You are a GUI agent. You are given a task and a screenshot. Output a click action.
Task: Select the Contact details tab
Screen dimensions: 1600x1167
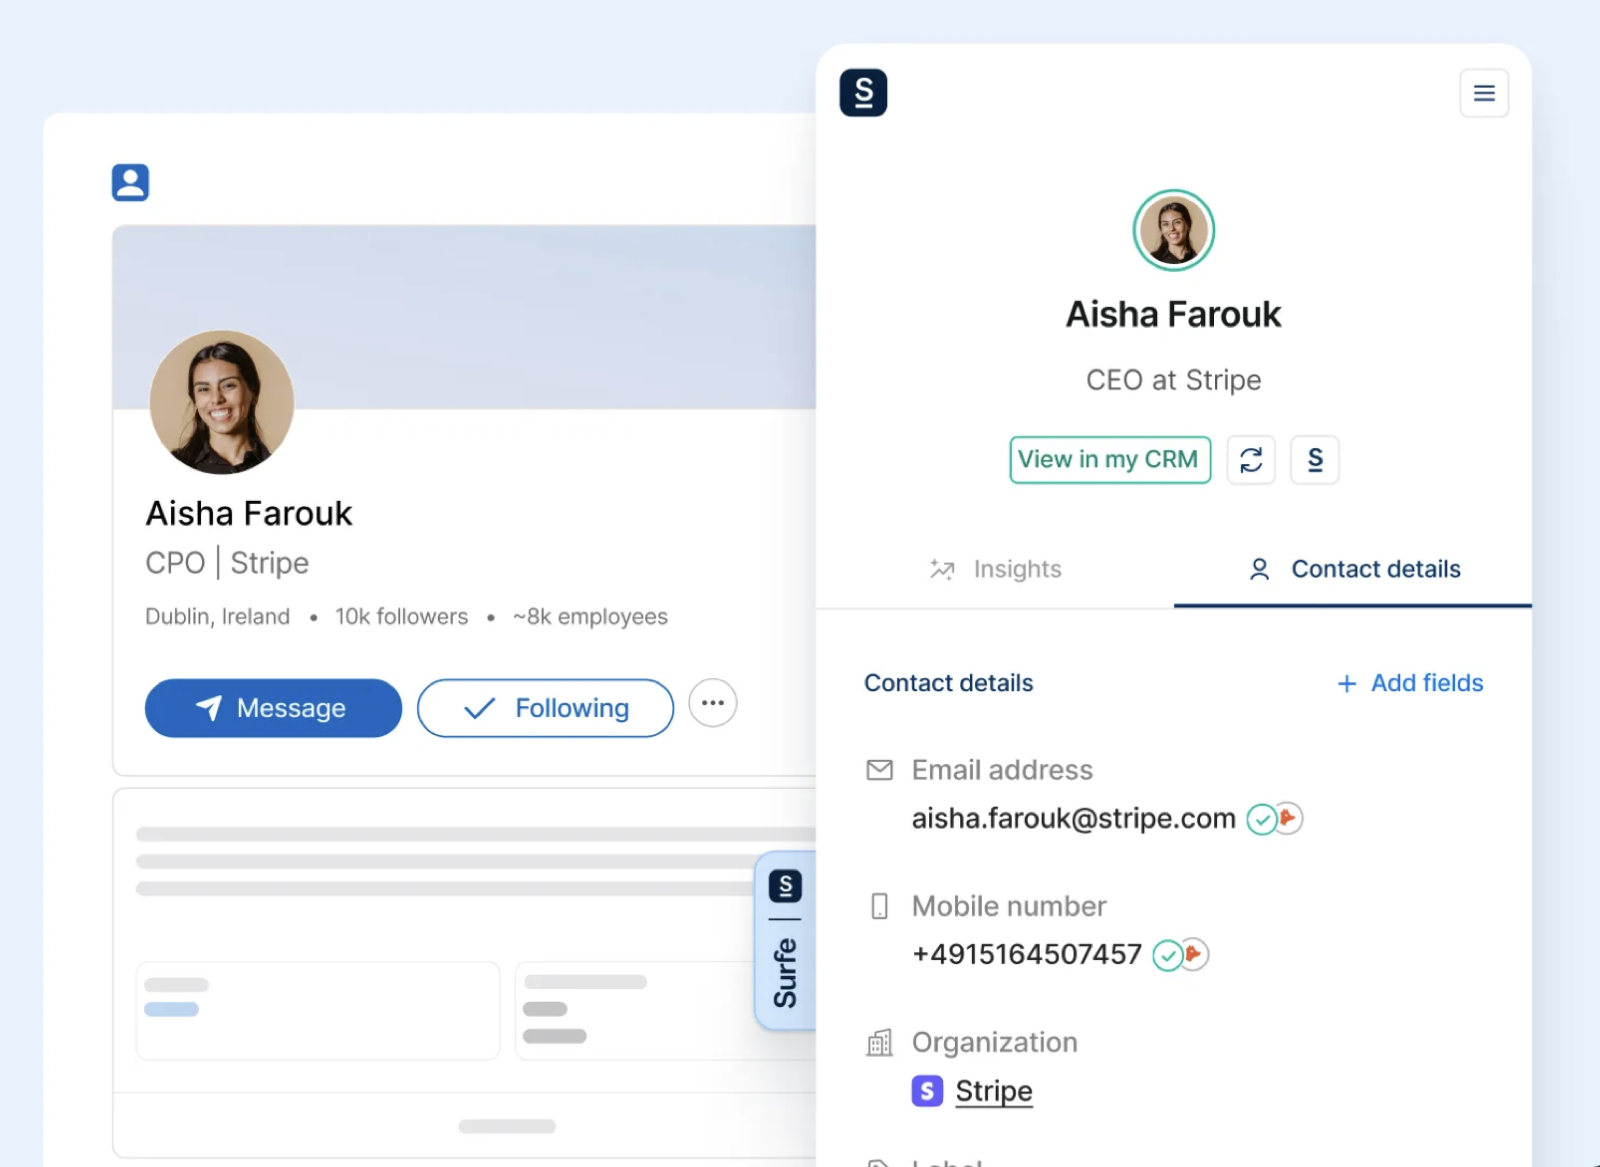tap(1354, 569)
